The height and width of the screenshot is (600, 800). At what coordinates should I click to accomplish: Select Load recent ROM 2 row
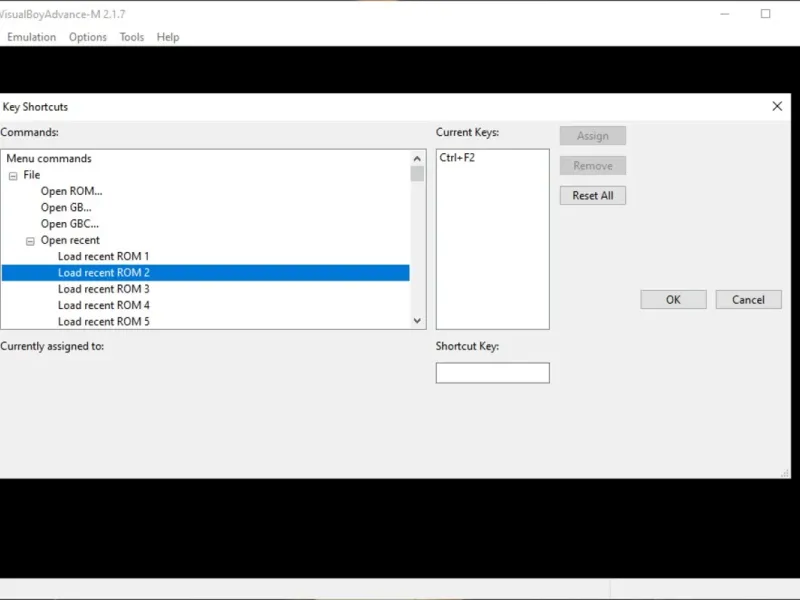(206, 273)
